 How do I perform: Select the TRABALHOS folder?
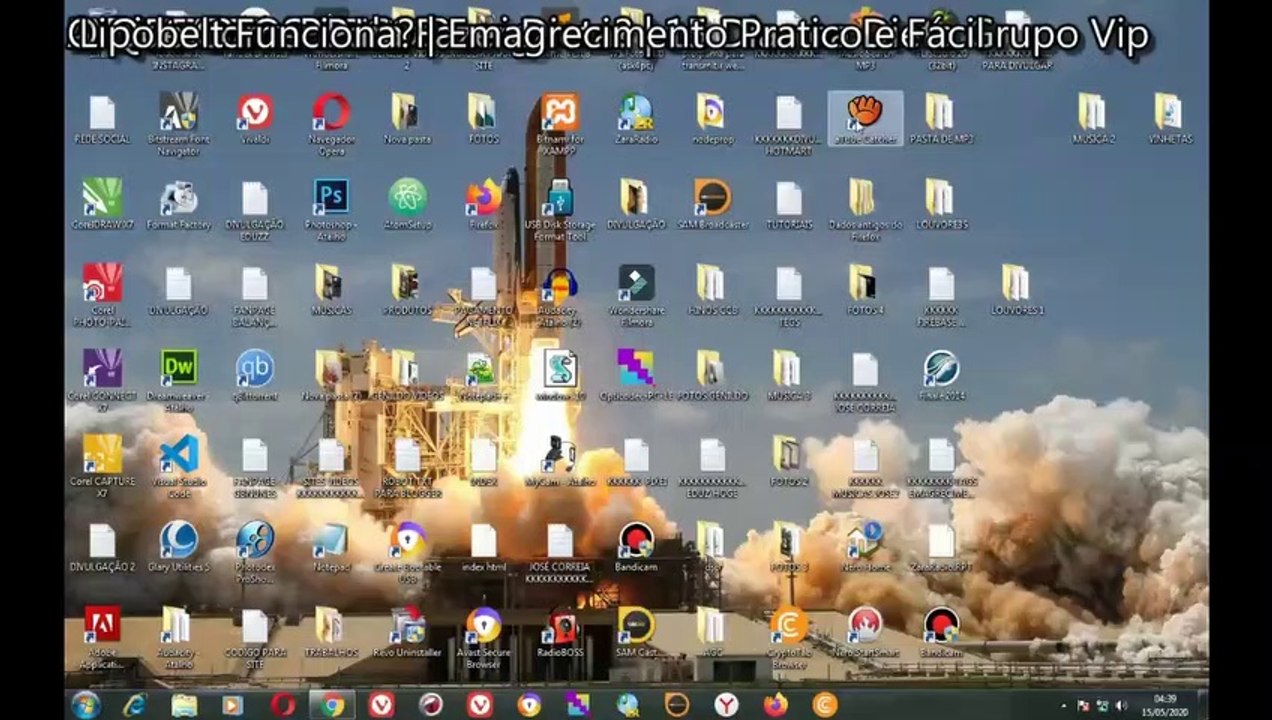[331, 632]
